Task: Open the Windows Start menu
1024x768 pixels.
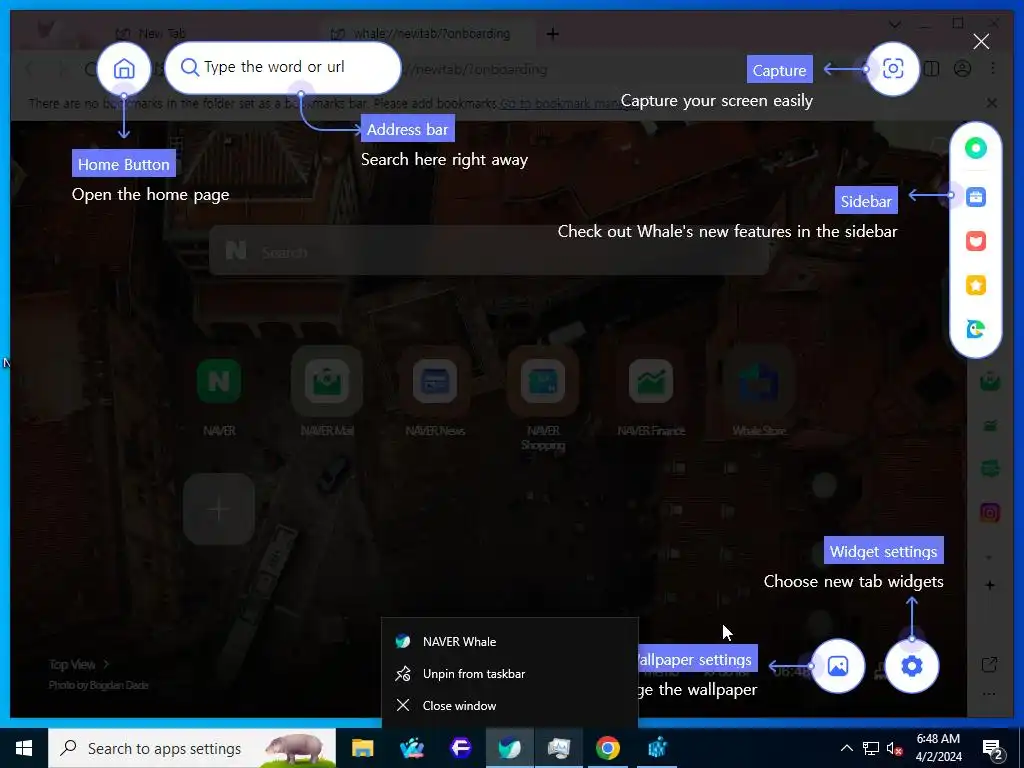Action: 24,748
